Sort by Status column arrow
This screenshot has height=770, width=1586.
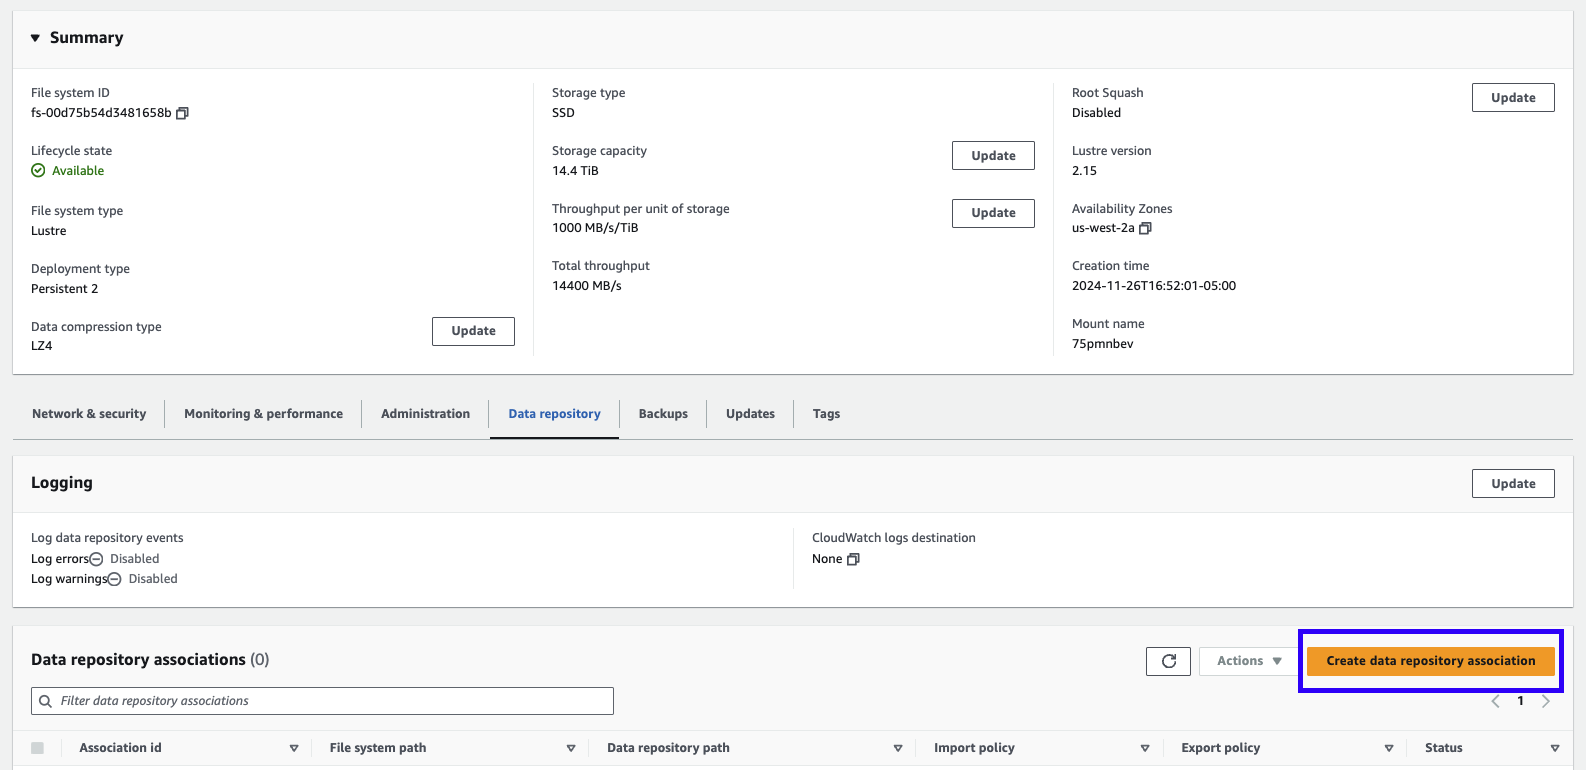[1554, 748]
